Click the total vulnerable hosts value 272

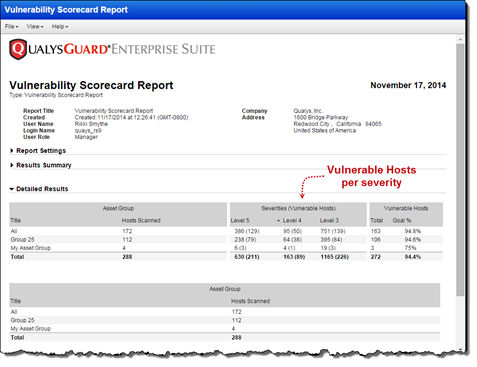click(376, 257)
